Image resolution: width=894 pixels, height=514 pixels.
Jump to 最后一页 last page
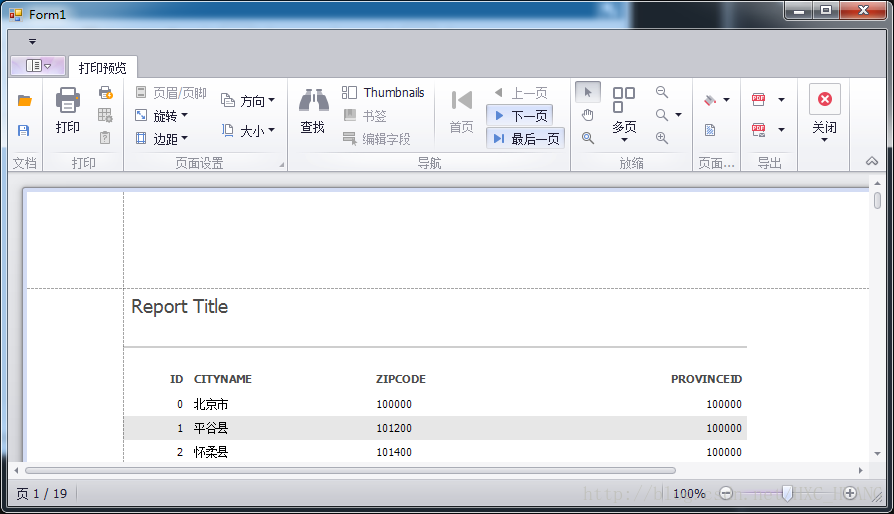(526, 138)
